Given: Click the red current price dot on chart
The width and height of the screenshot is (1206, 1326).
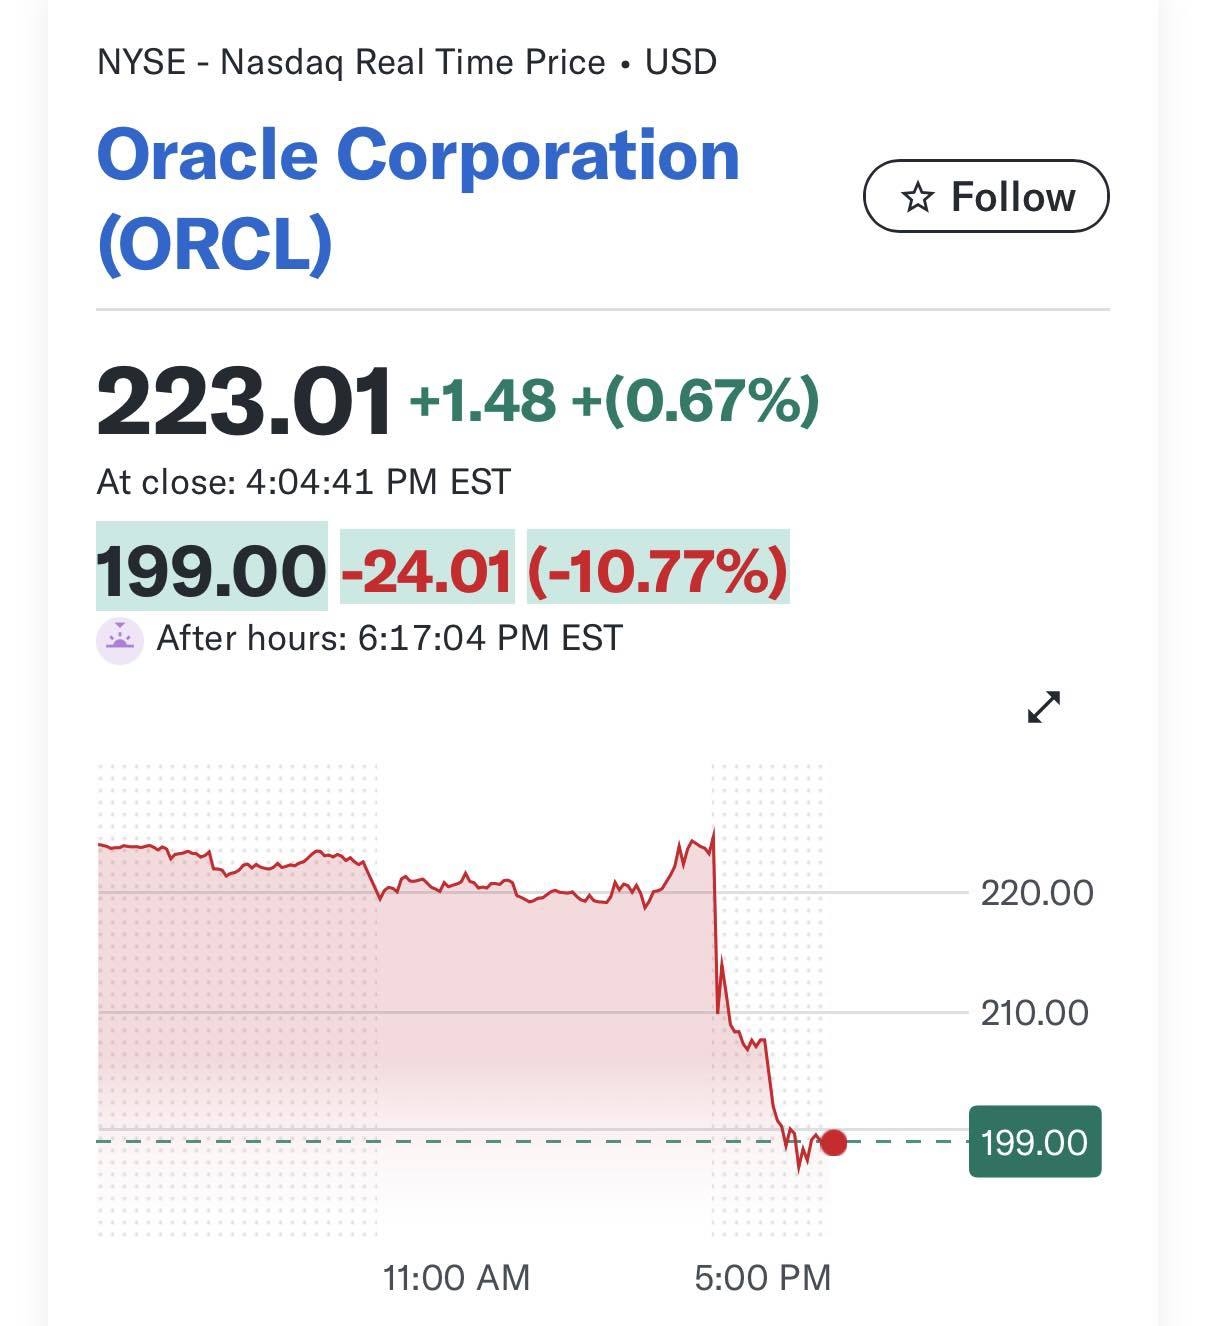Looking at the screenshot, I should tap(833, 1142).
